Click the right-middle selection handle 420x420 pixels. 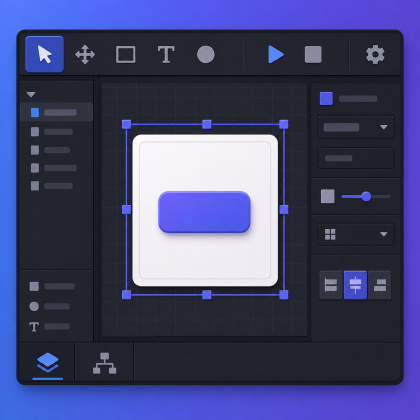[x=284, y=210]
